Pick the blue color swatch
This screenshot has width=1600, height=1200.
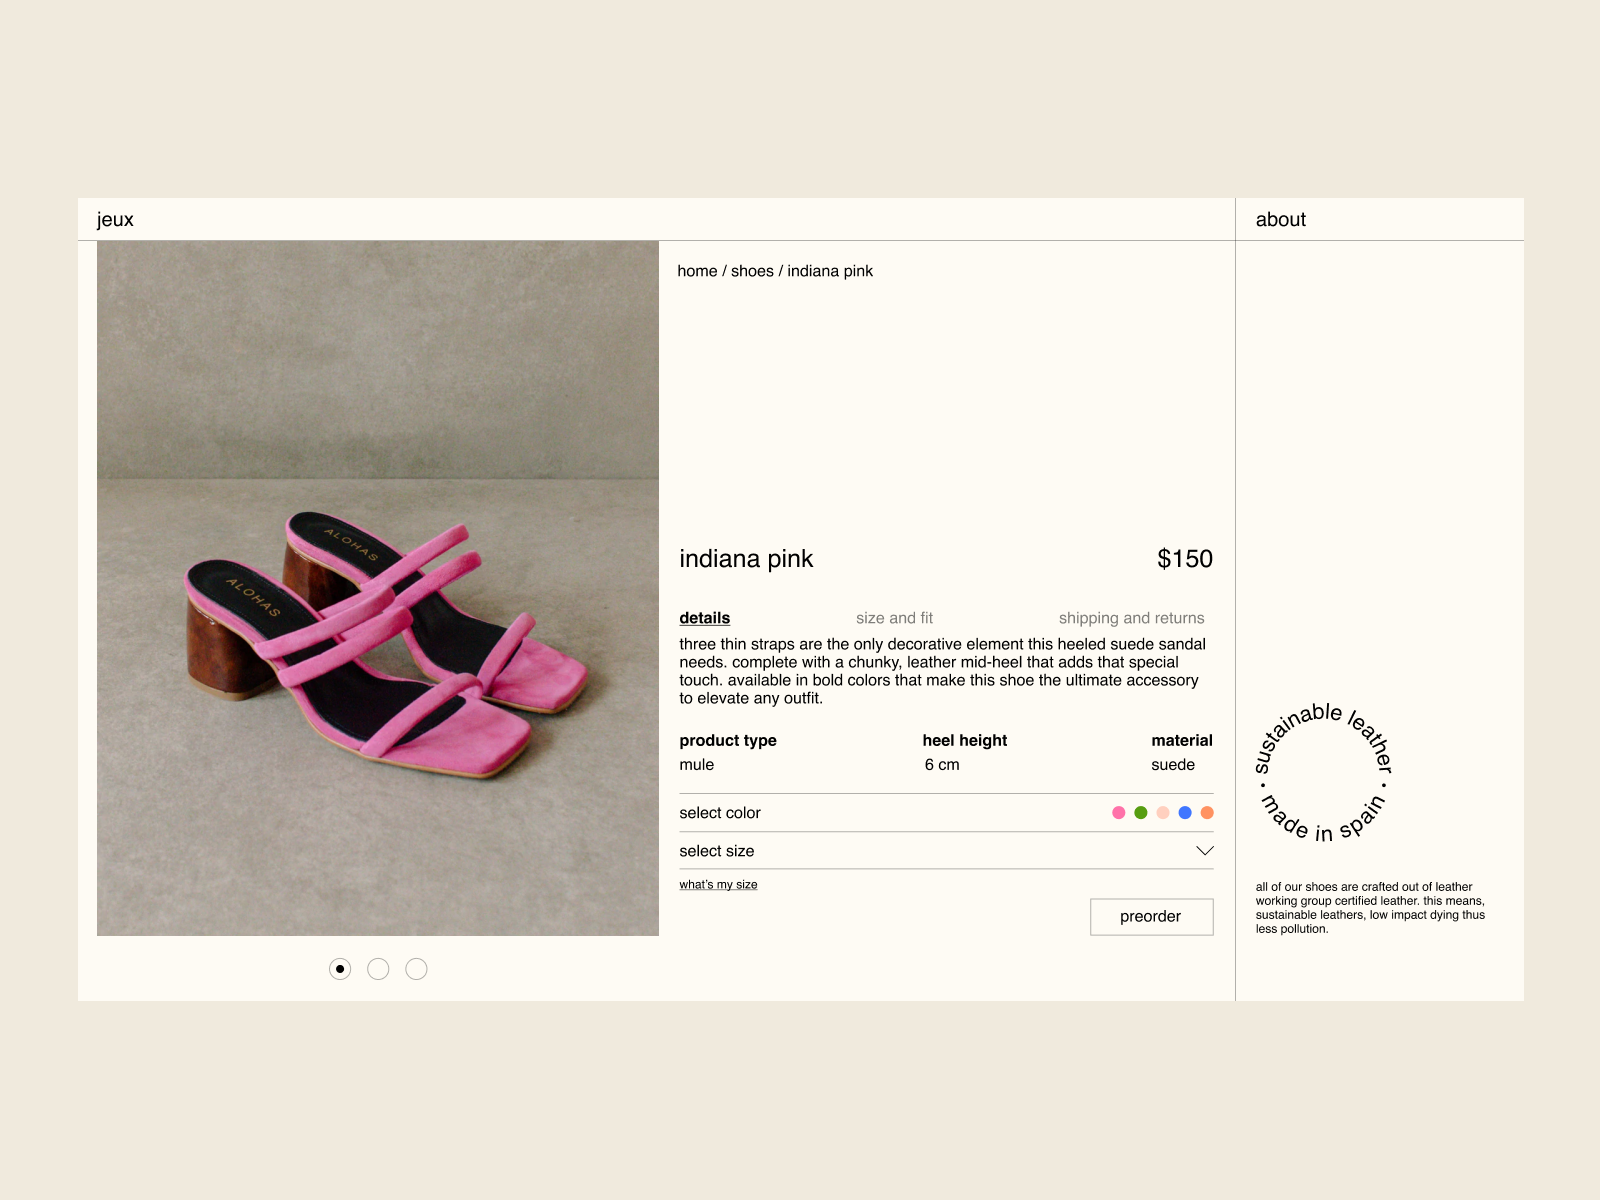(x=1185, y=813)
